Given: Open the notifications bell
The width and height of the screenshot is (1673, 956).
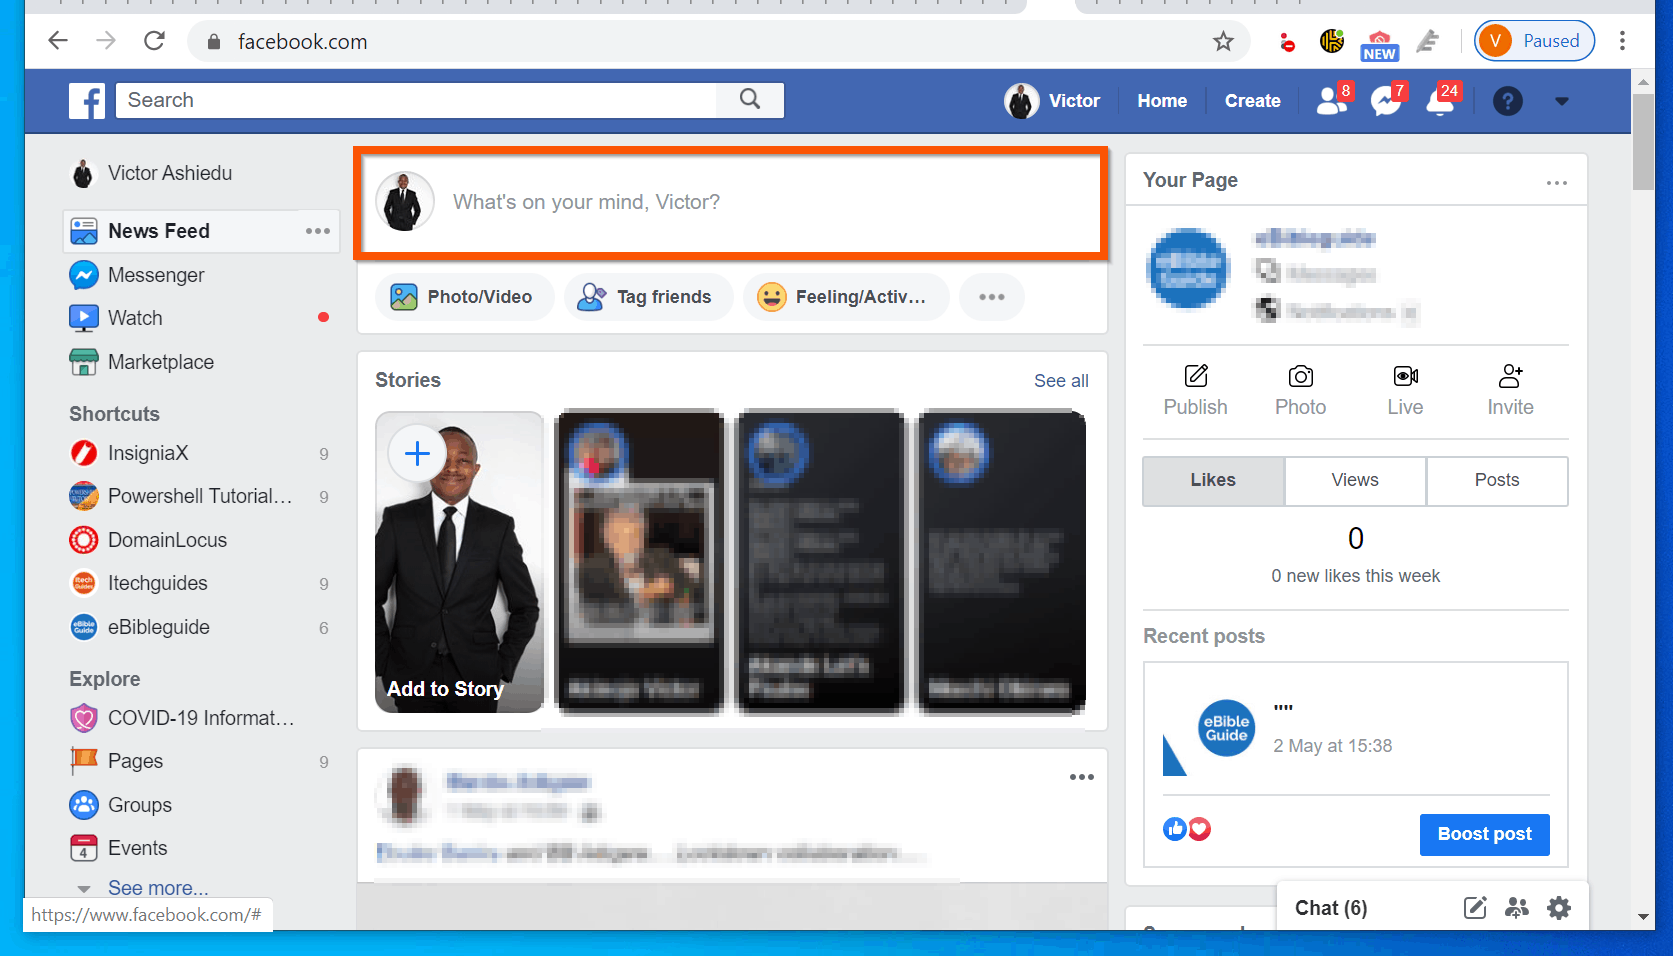Looking at the screenshot, I should (1440, 100).
